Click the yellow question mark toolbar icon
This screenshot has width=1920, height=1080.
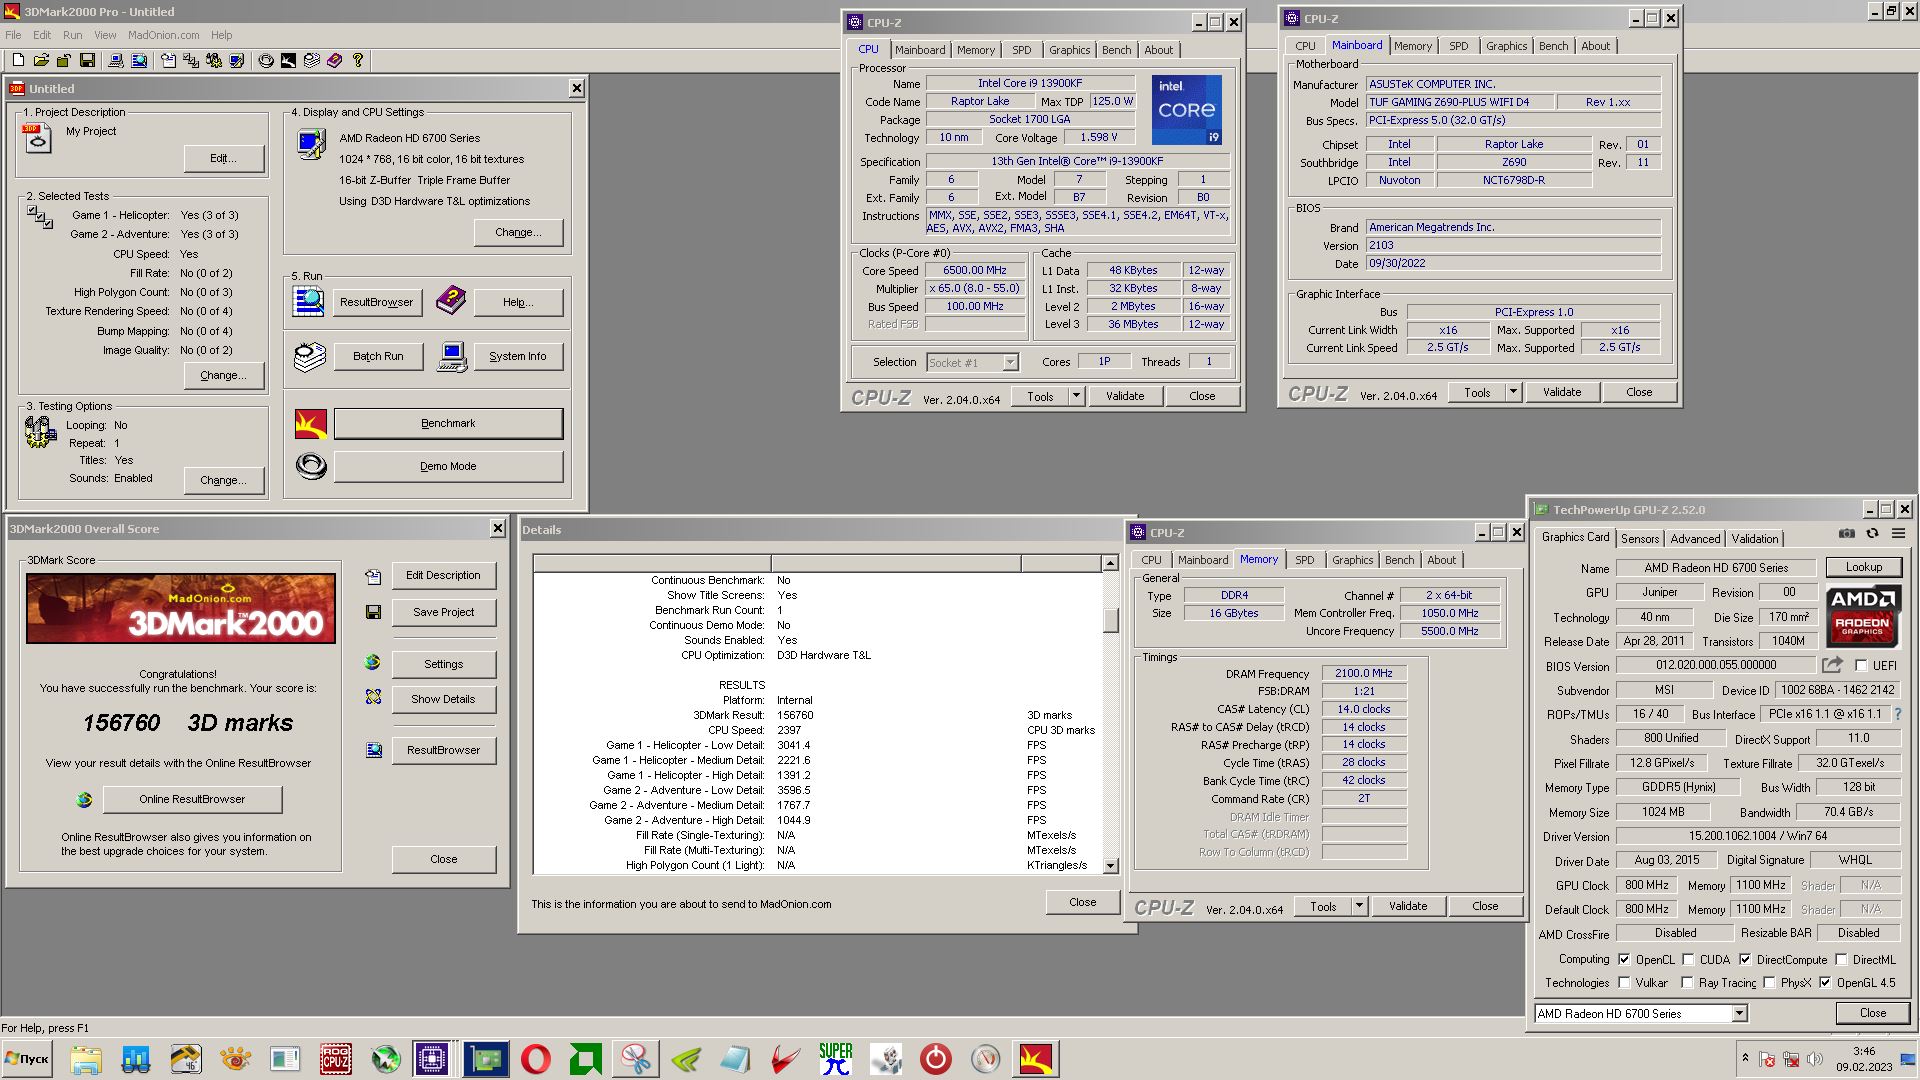click(358, 61)
